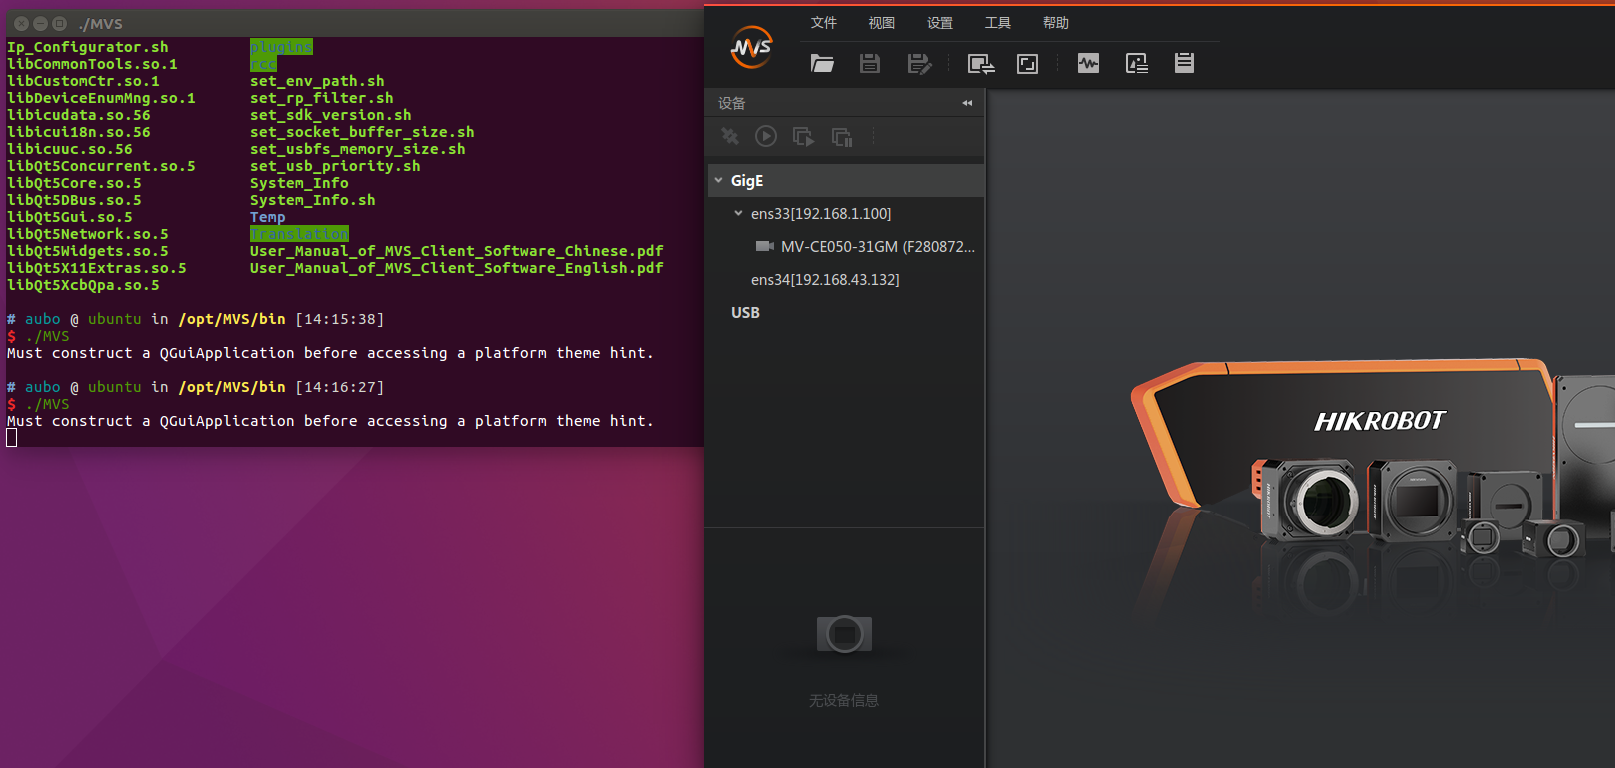Click the [14:15:38] prompt timestamp
This screenshot has height=768, width=1615.
pos(340,319)
